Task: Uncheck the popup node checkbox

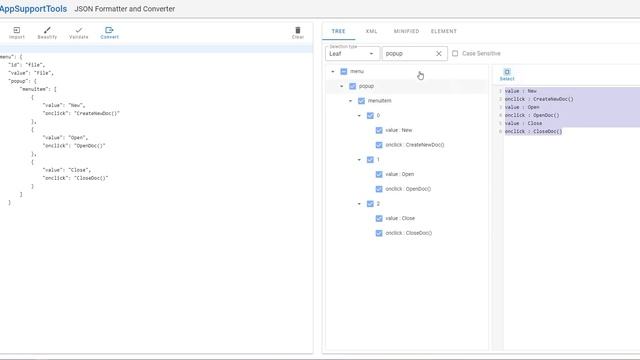Action: (x=353, y=86)
